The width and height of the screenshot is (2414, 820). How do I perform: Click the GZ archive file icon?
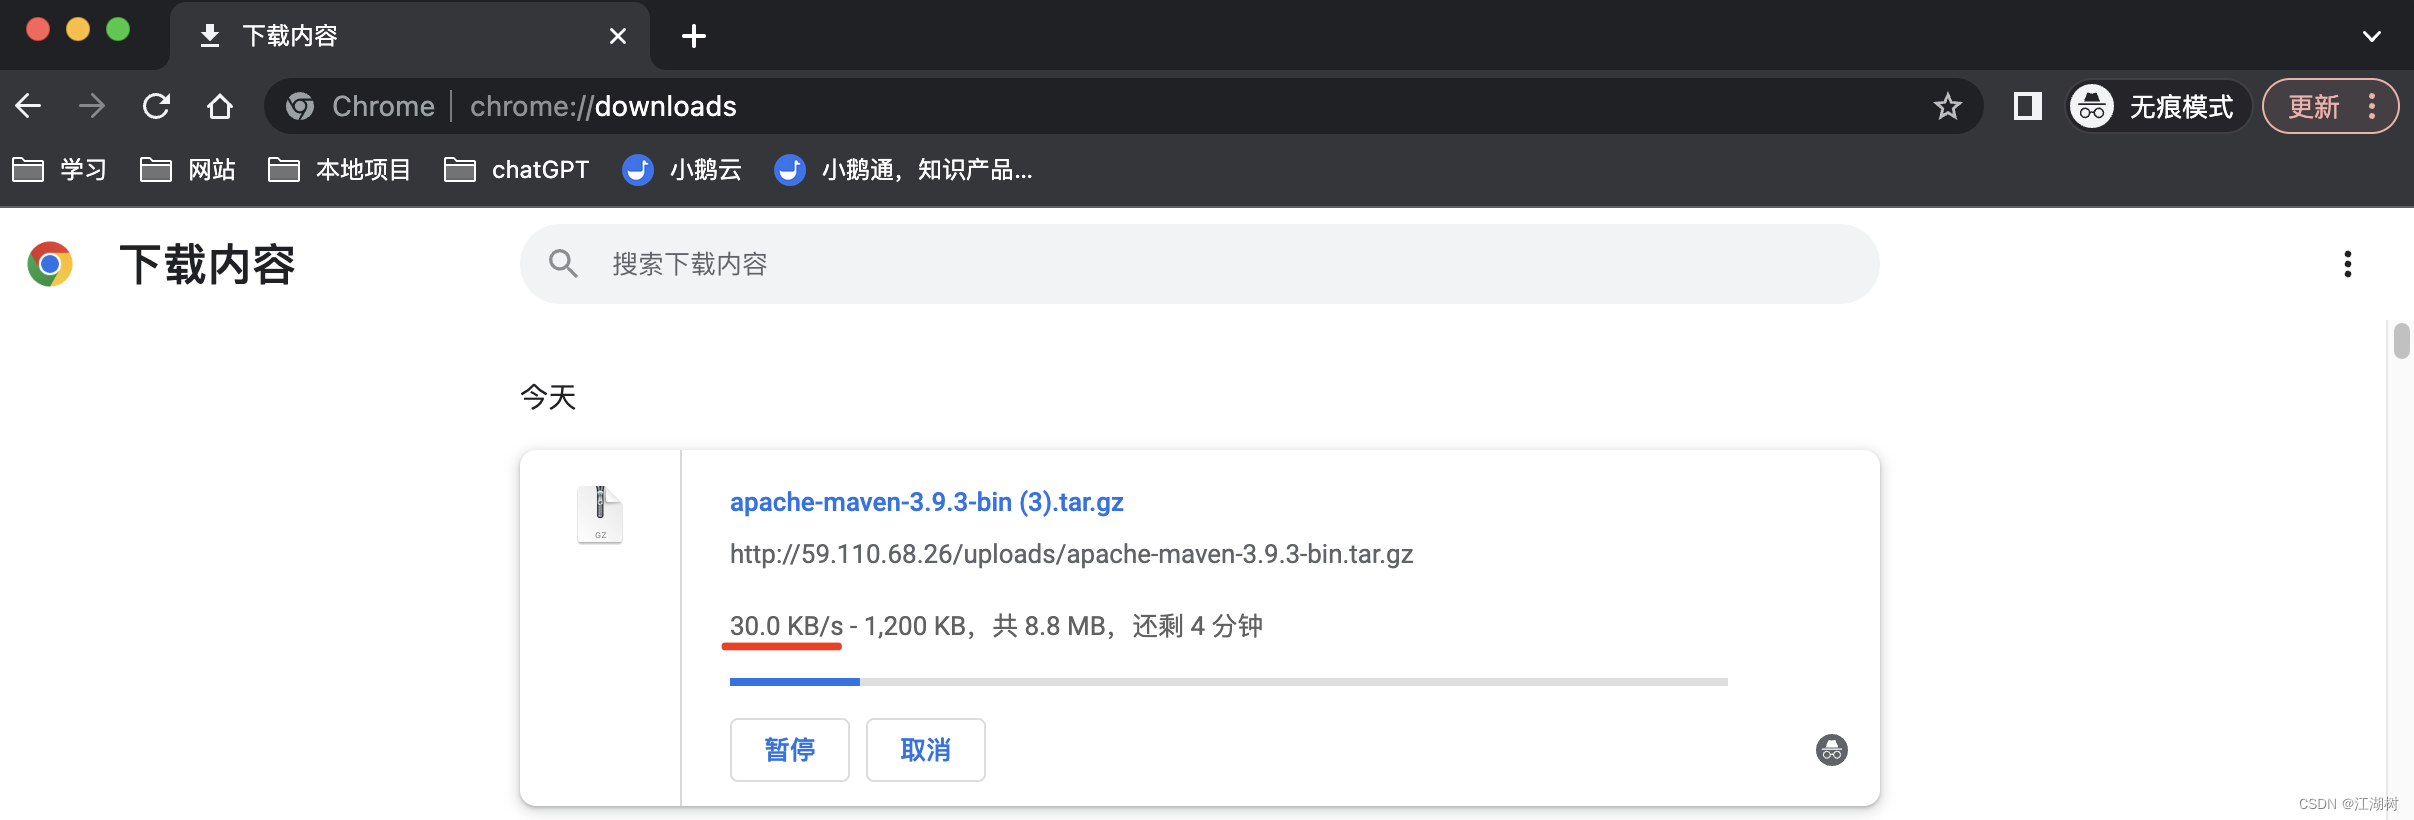click(x=600, y=514)
